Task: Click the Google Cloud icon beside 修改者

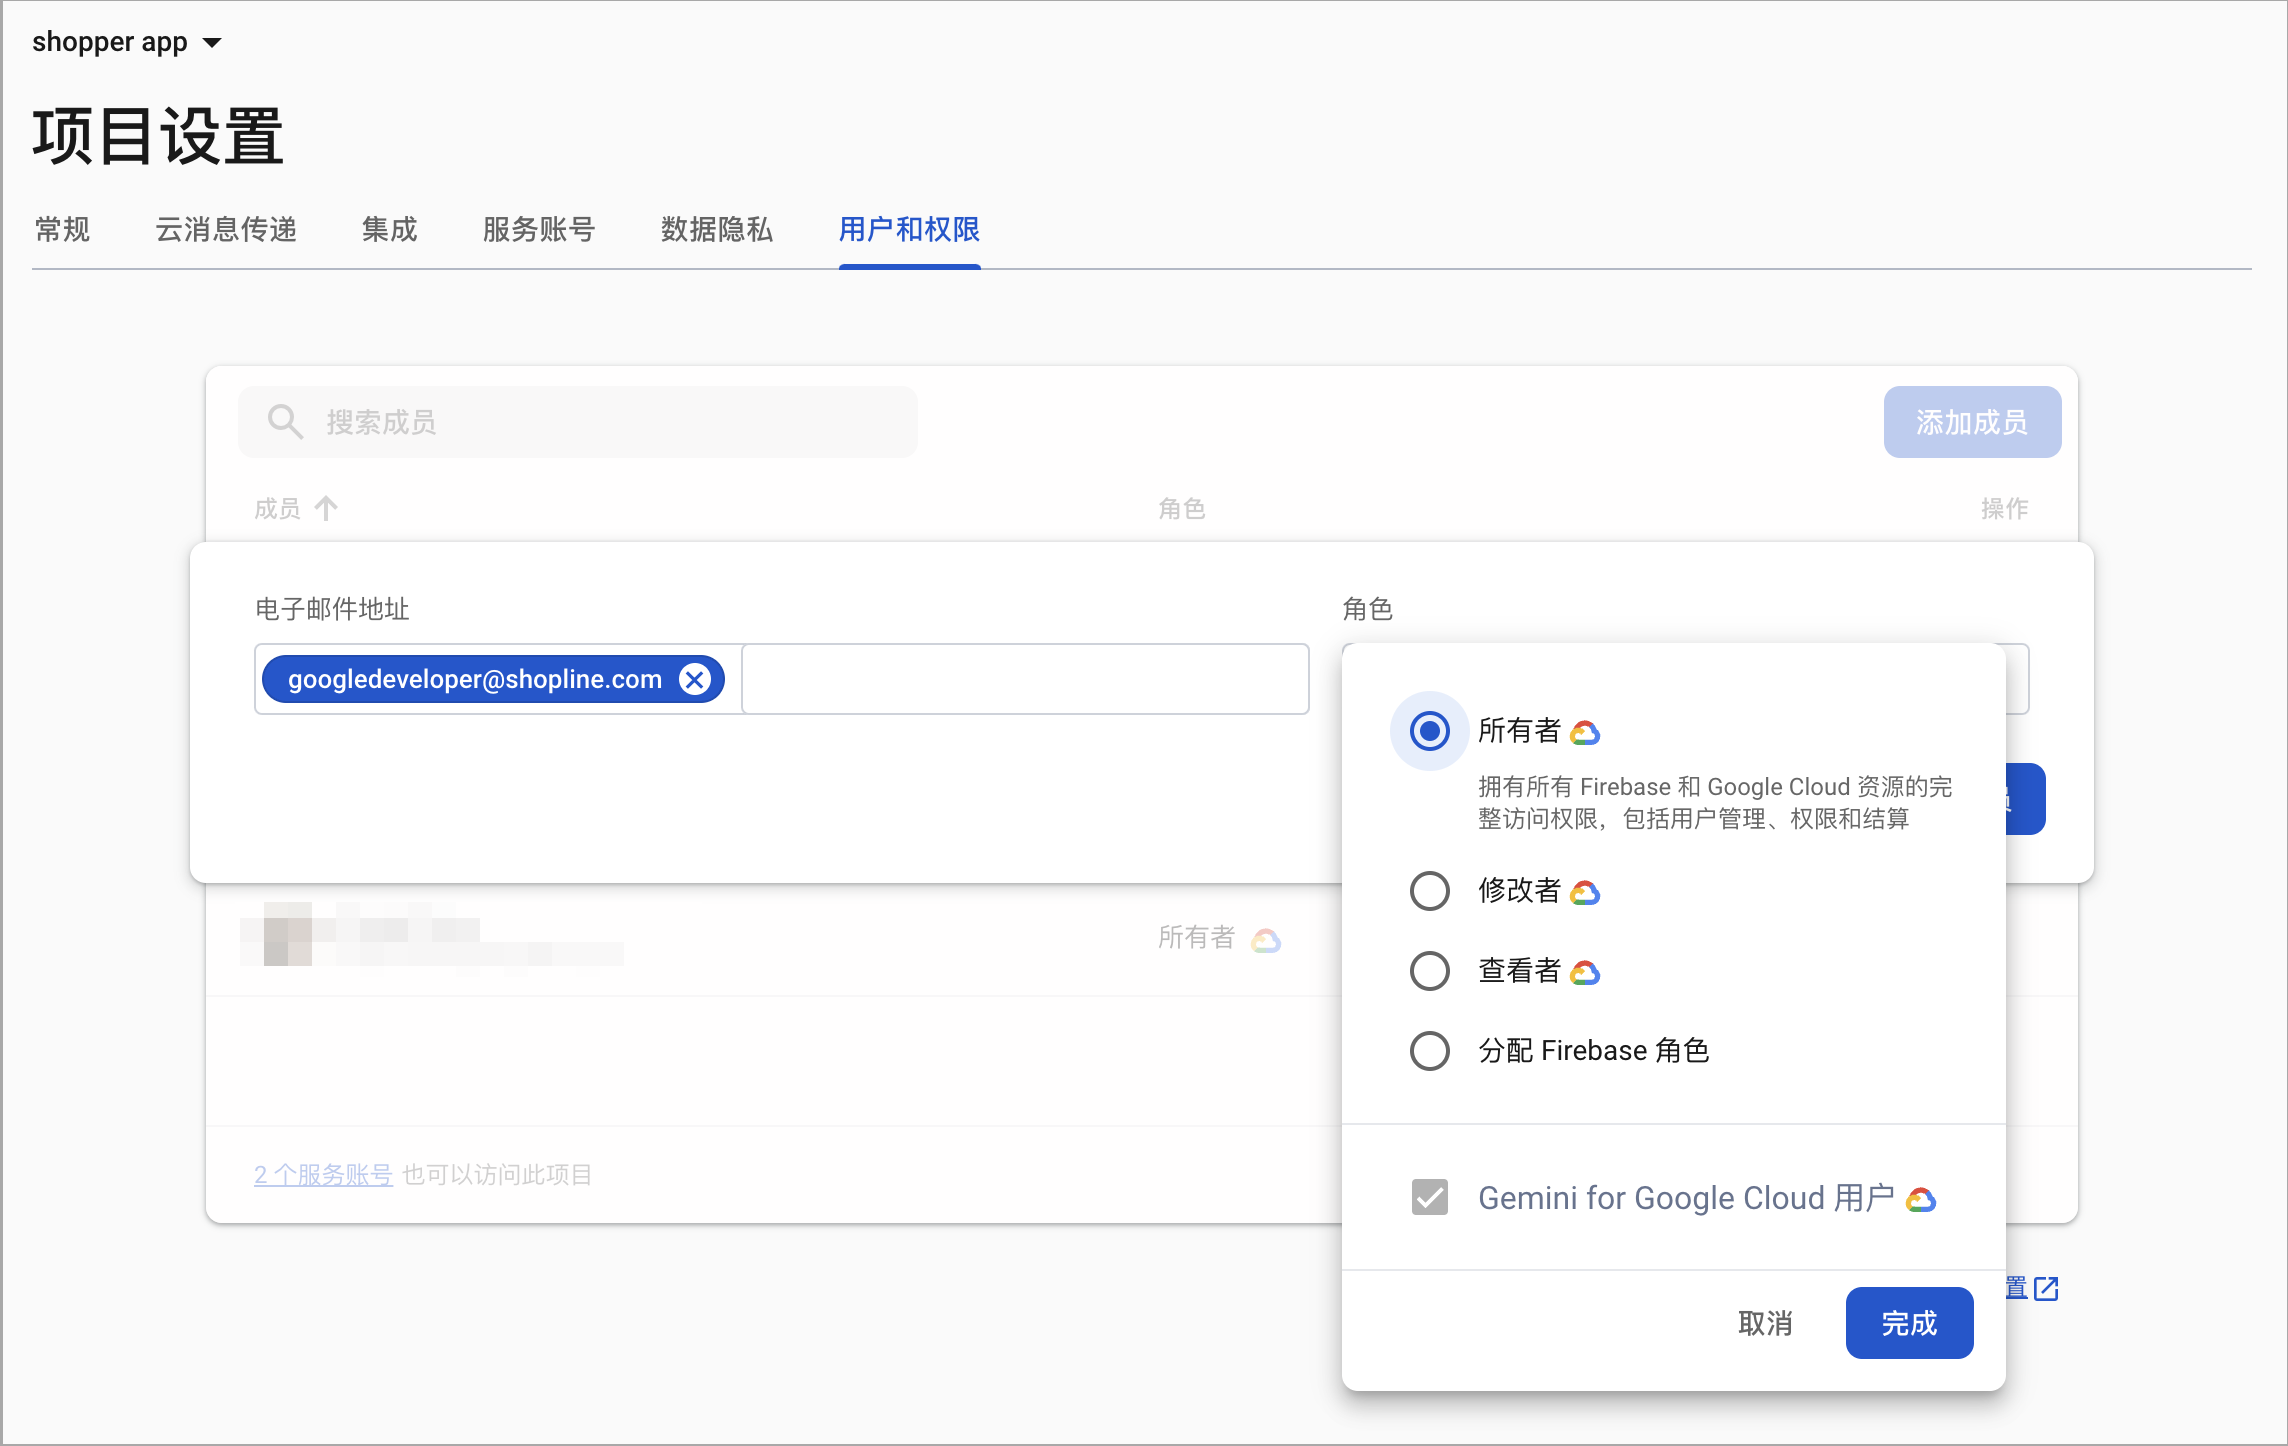Action: (1585, 892)
